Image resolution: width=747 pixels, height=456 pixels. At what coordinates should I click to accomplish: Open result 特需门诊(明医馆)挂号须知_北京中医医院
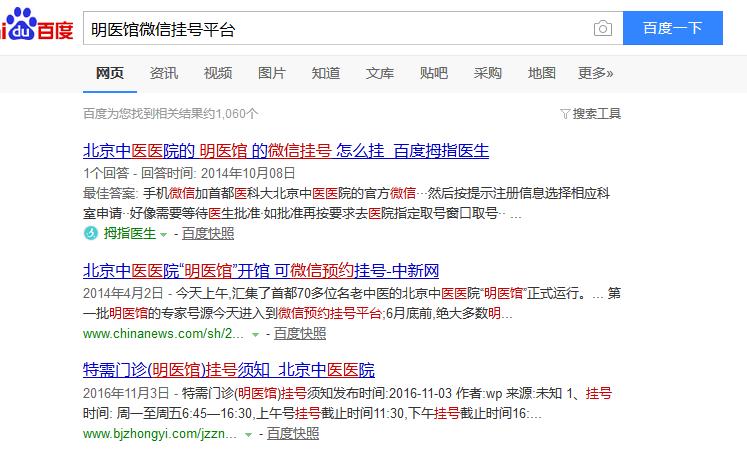coord(229,370)
